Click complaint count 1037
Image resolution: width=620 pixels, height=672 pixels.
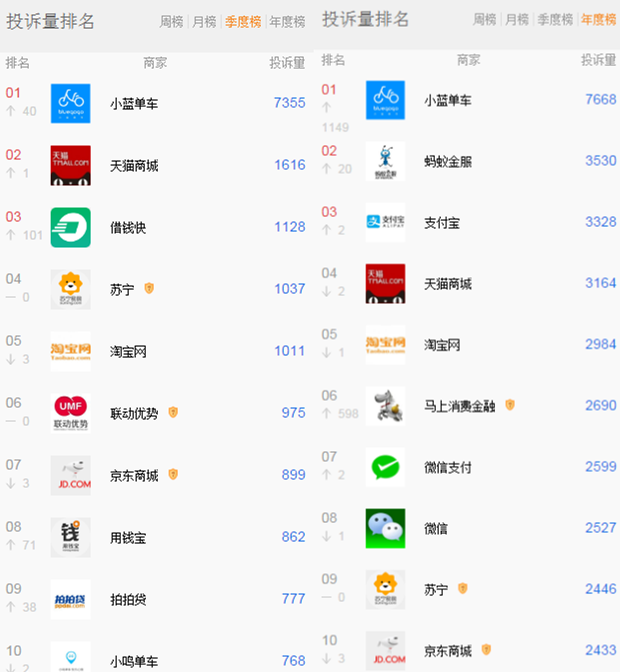coord(290,289)
